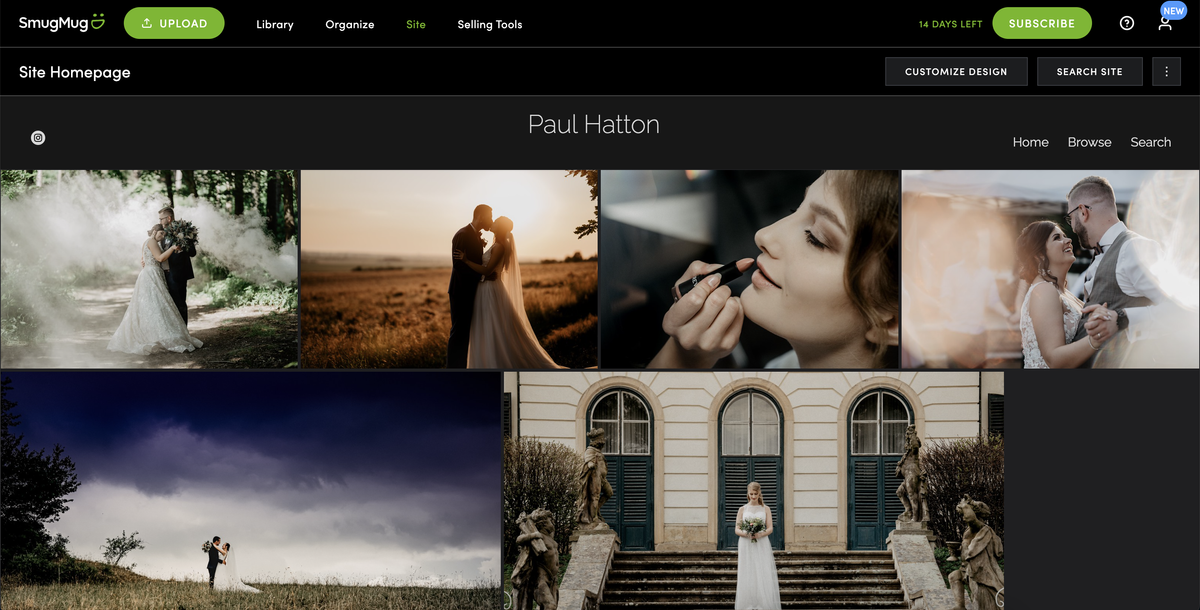Go to the Home link on Paul Hatton's site
Screen dimensions: 1200x610
pyautogui.click(x=1030, y=142)
